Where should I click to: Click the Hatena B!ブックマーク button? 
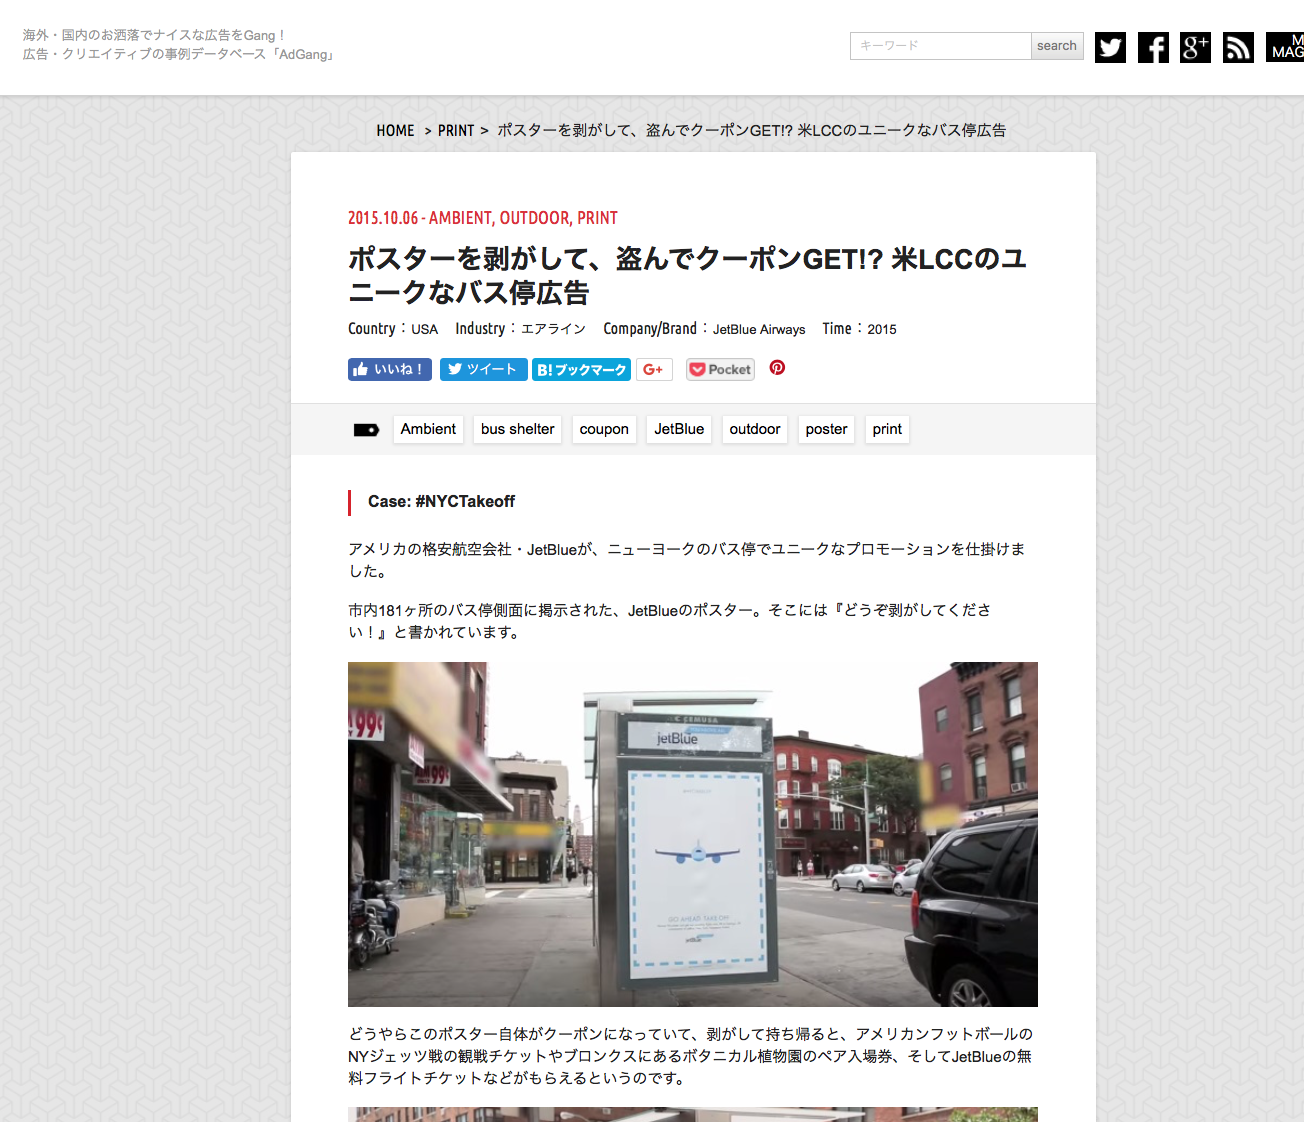tap(581, 369)
